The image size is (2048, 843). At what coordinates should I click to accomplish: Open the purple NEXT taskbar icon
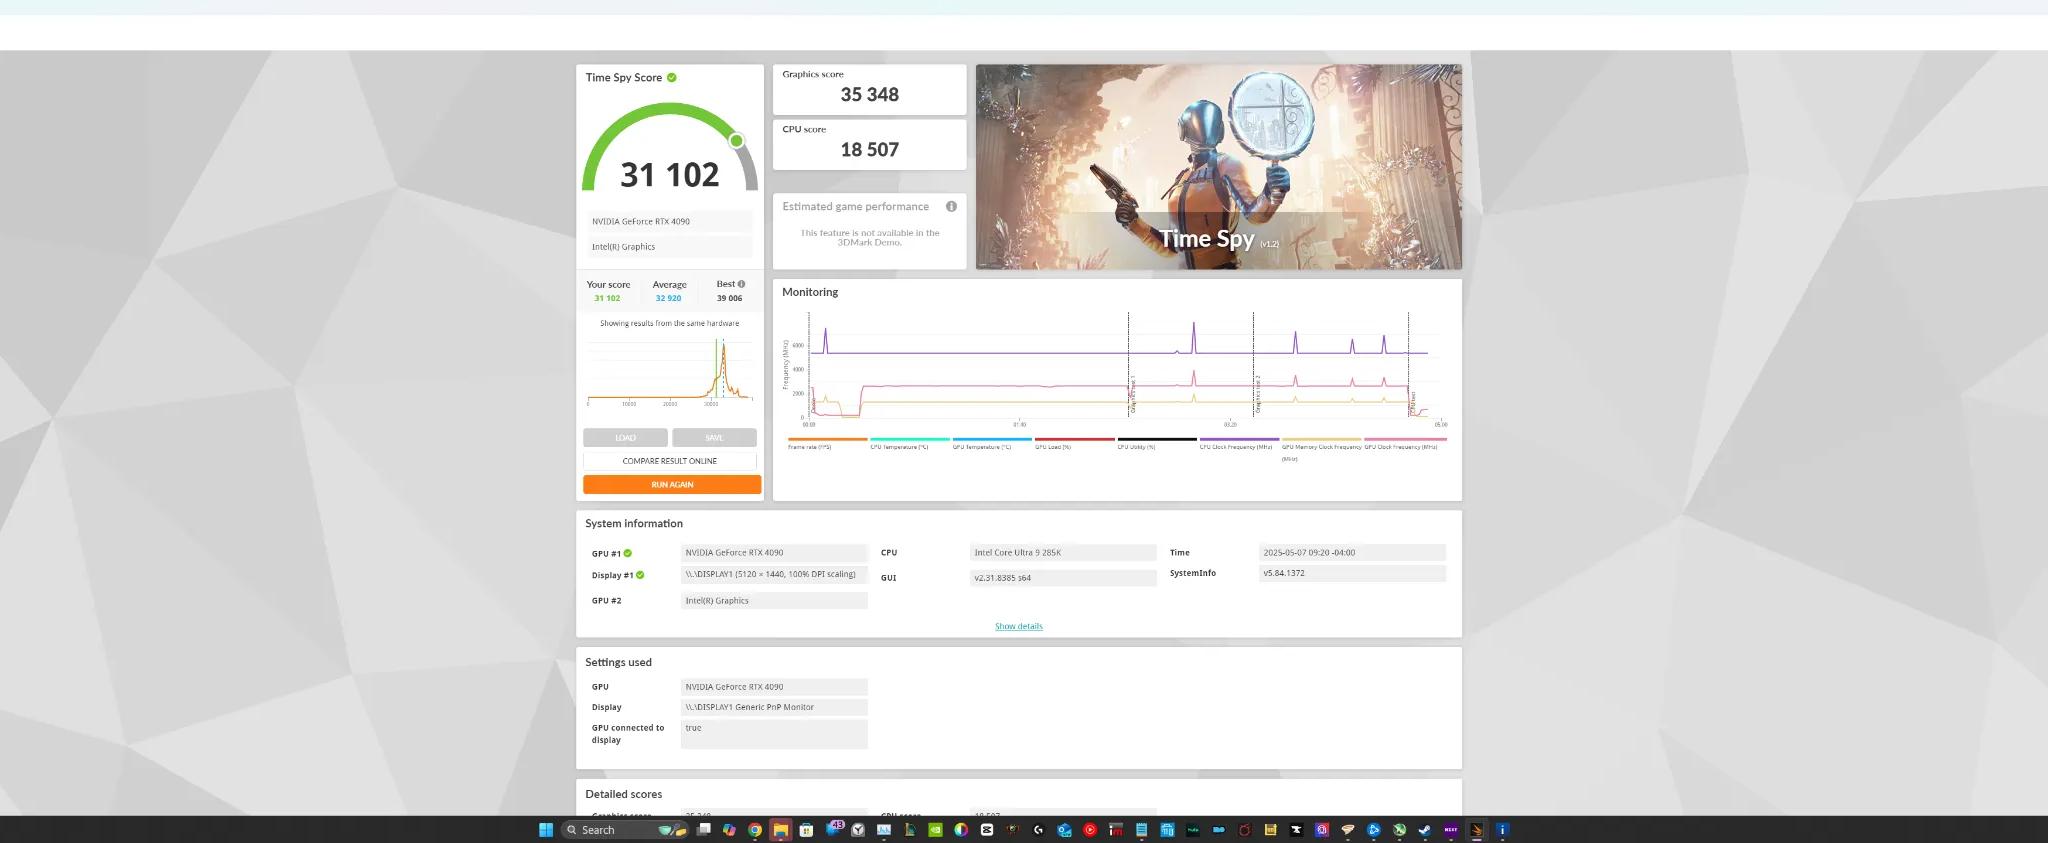(x=1451, y=830)
